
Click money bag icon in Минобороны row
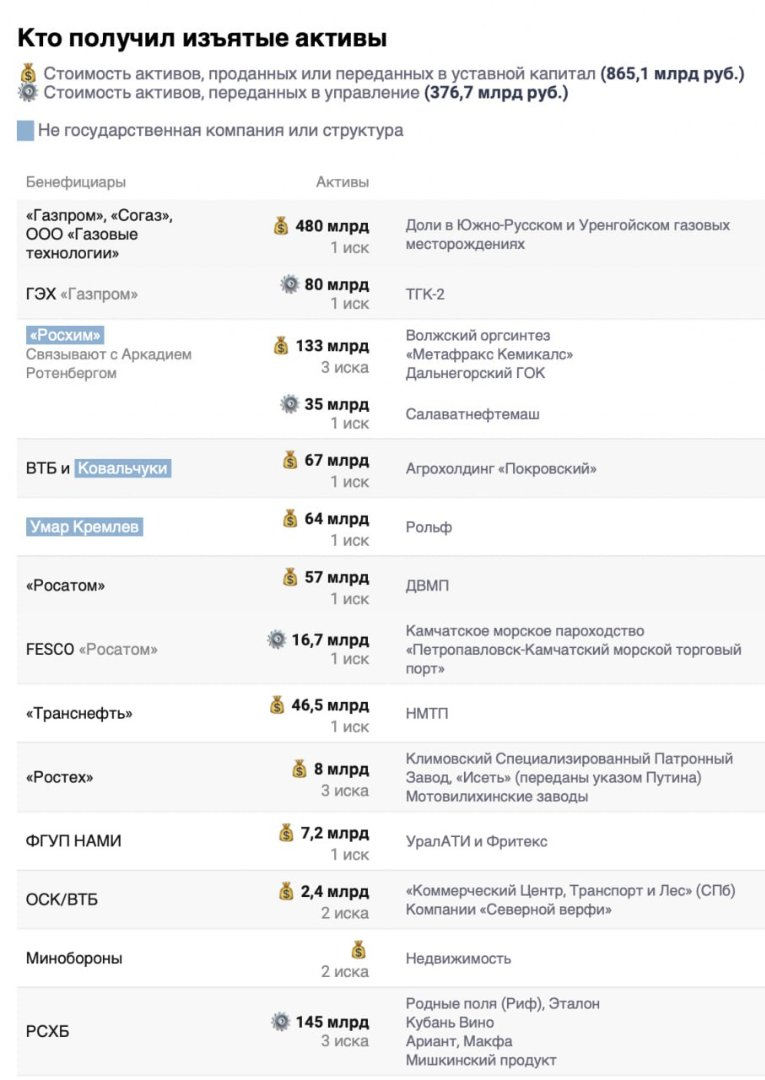(359, 950)
